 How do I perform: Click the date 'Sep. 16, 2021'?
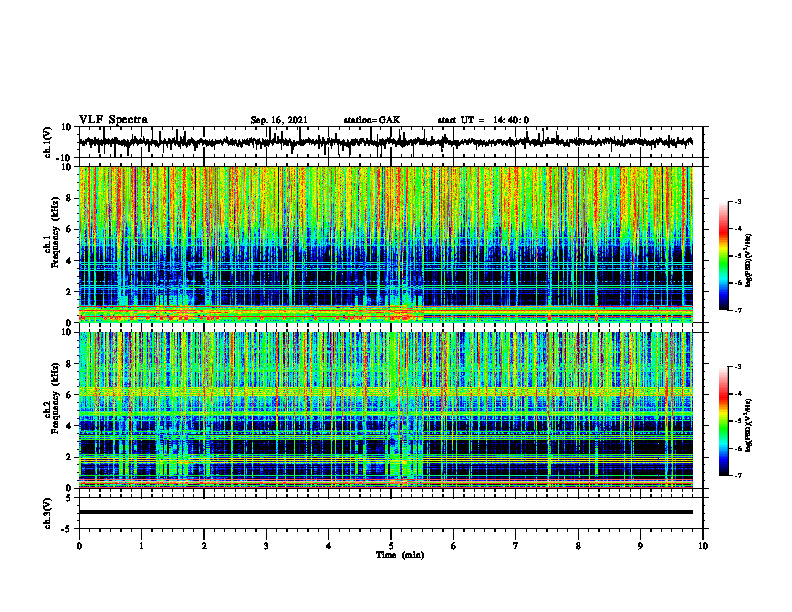tap(279, 120)
